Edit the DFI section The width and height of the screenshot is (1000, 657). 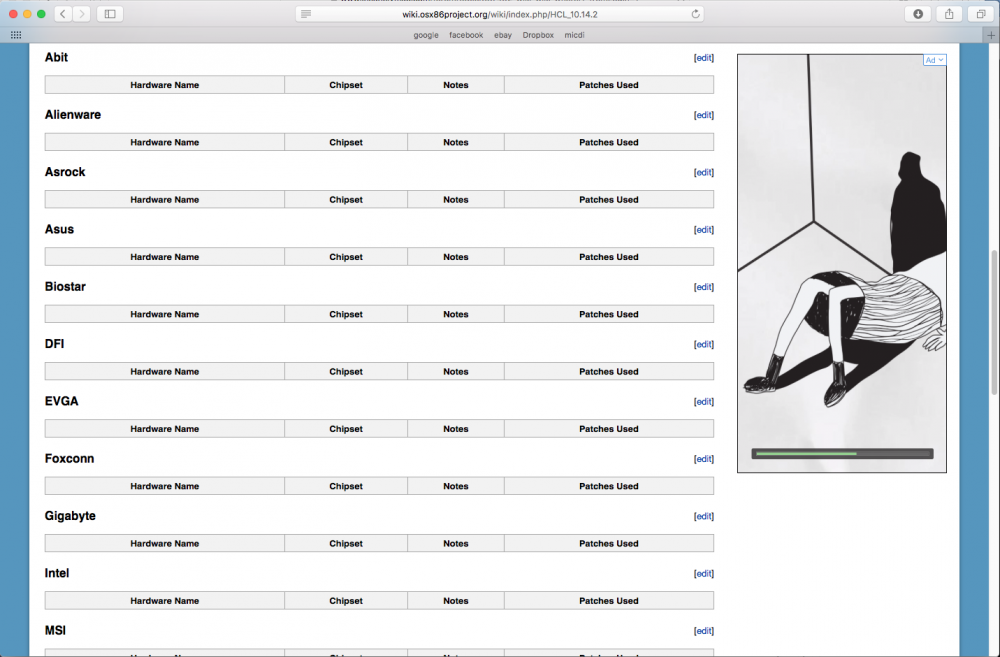click(703, 344)
